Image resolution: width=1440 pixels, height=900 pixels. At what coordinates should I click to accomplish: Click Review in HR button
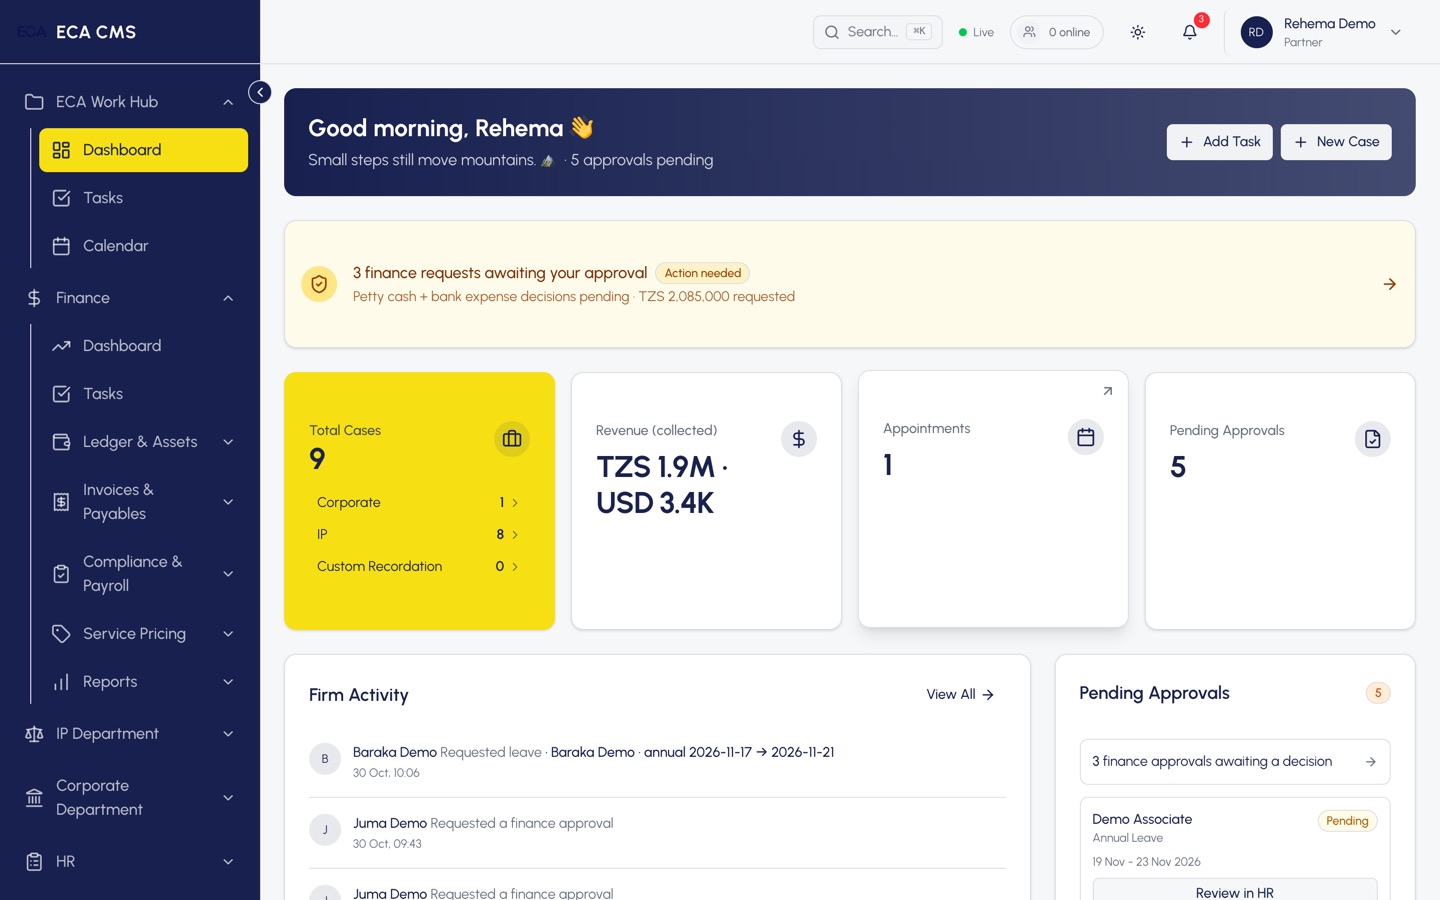(1235, 890)
